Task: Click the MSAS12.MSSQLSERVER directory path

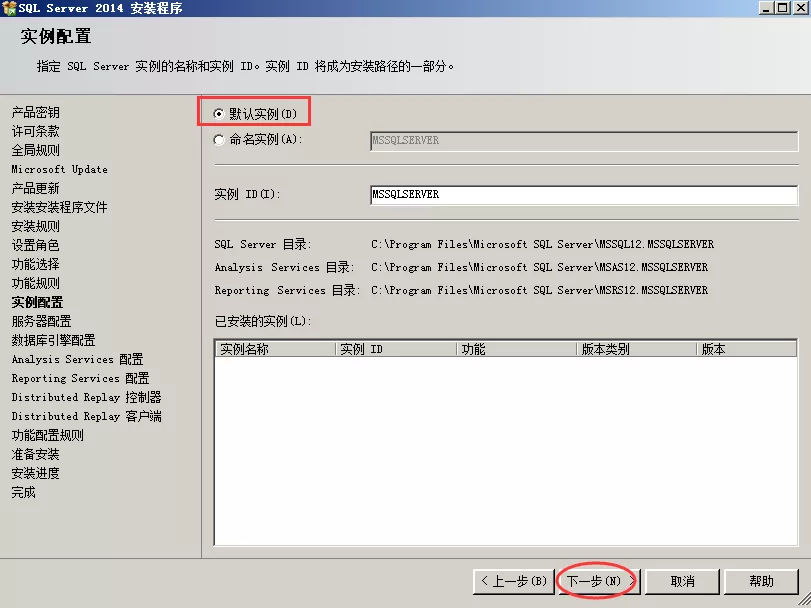Action: [x=539, y=268]
